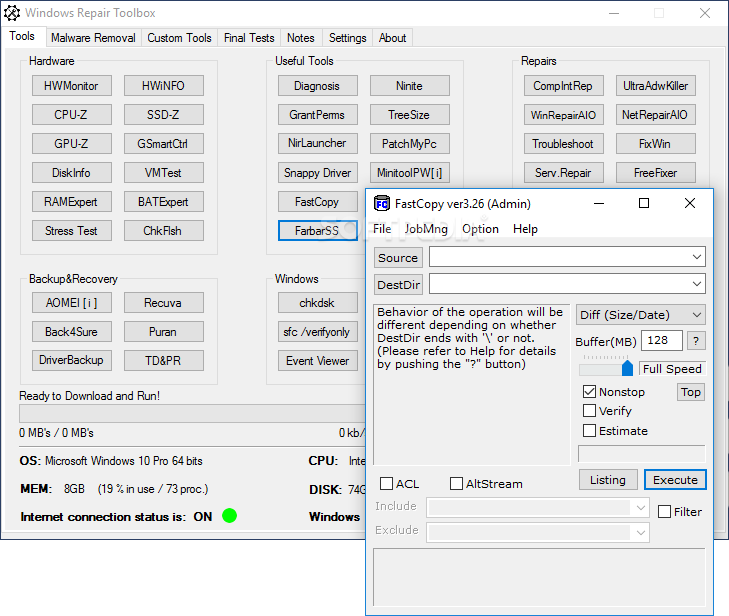The height and width of the screenshot is (616, 729).
Task: Click the status field below Estimate
Action: pos(642,453)
